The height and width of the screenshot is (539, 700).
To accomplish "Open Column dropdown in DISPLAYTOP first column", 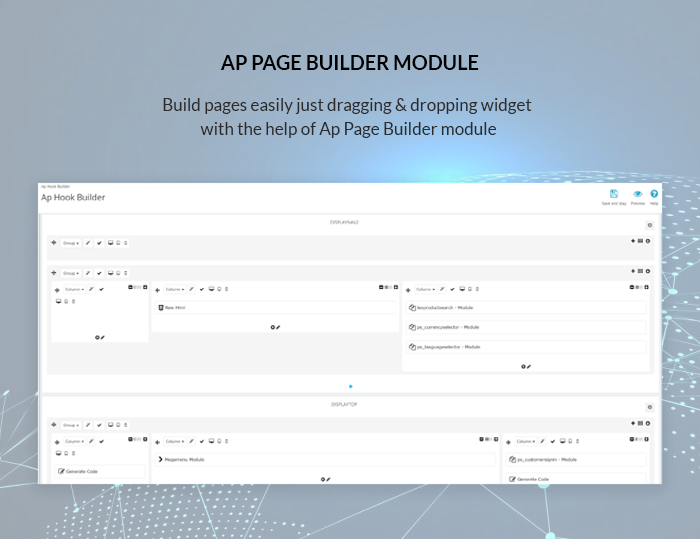I will [74, 442].
